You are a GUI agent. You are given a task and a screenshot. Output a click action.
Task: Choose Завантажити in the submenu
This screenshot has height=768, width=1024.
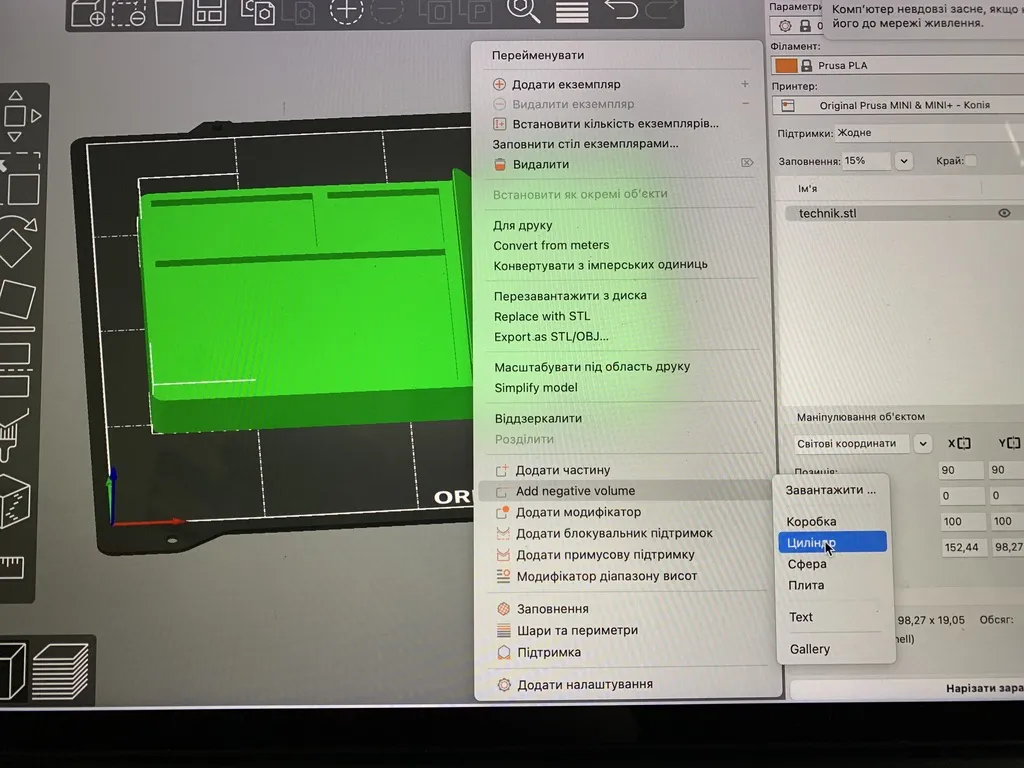[x=831, y=490]
